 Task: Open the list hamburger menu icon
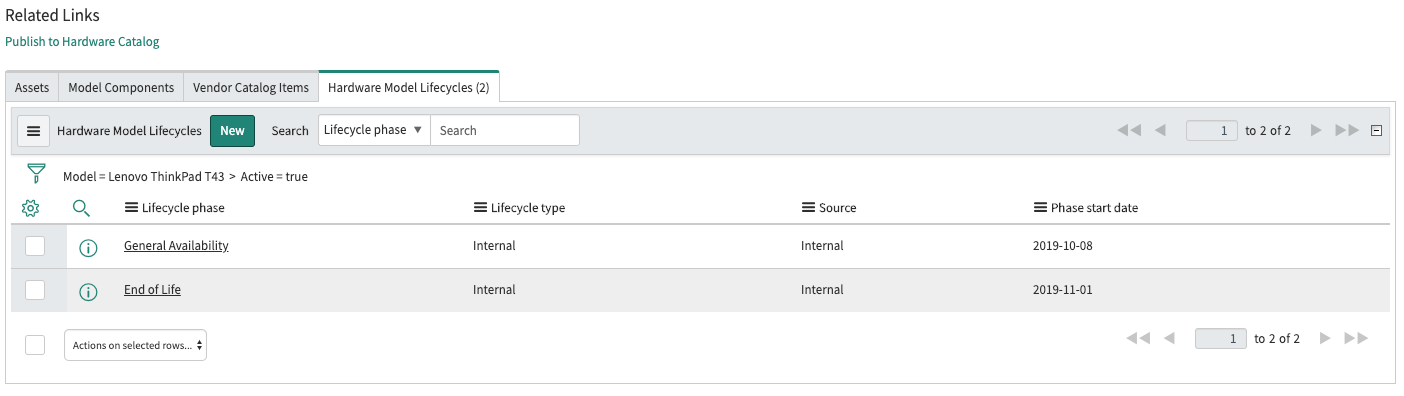click(x=33, y=131)
